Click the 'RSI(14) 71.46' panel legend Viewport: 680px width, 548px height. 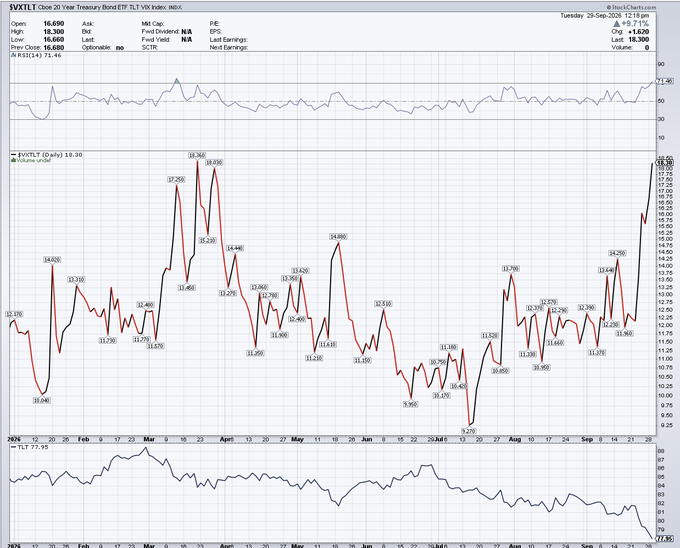coord(39,55)
